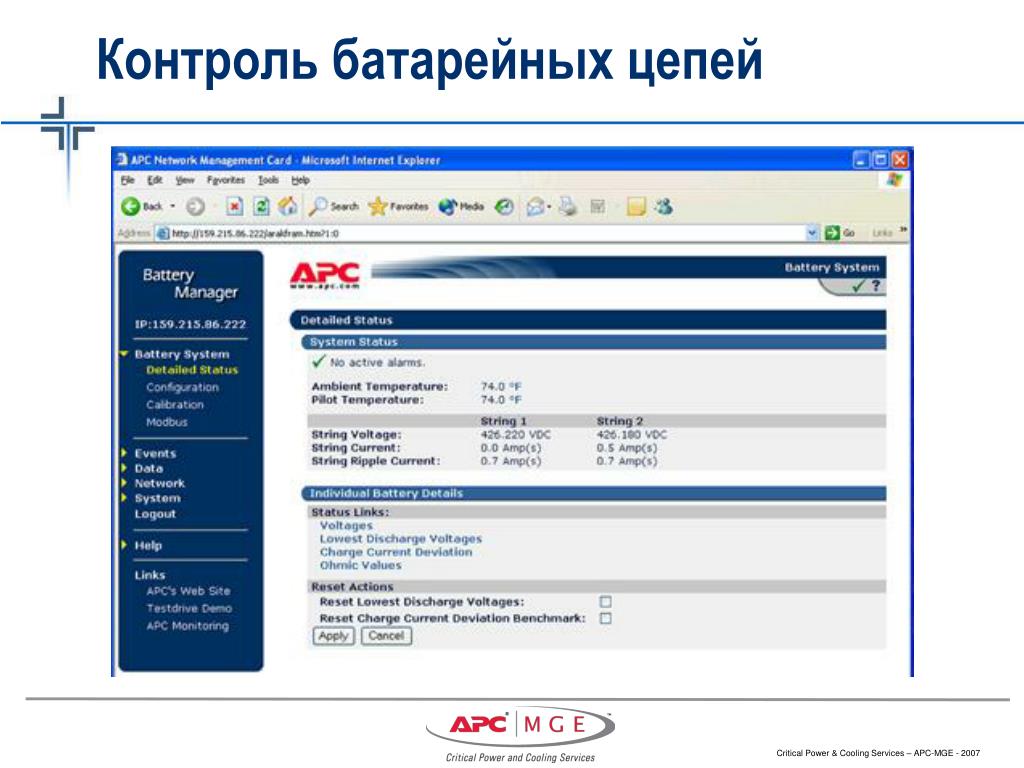Collapse the Battery System tree section

click(x=123, y=354)
